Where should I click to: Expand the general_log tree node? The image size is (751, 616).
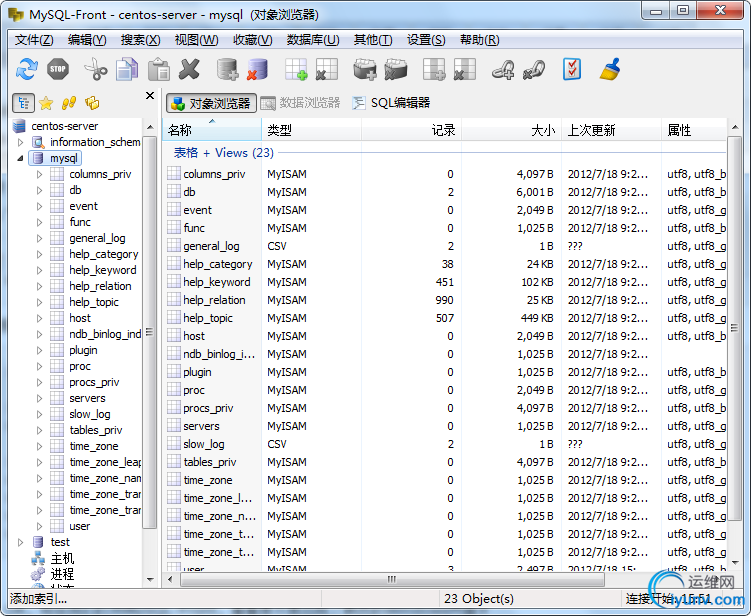pyautogui.click(x=40, y=239)
